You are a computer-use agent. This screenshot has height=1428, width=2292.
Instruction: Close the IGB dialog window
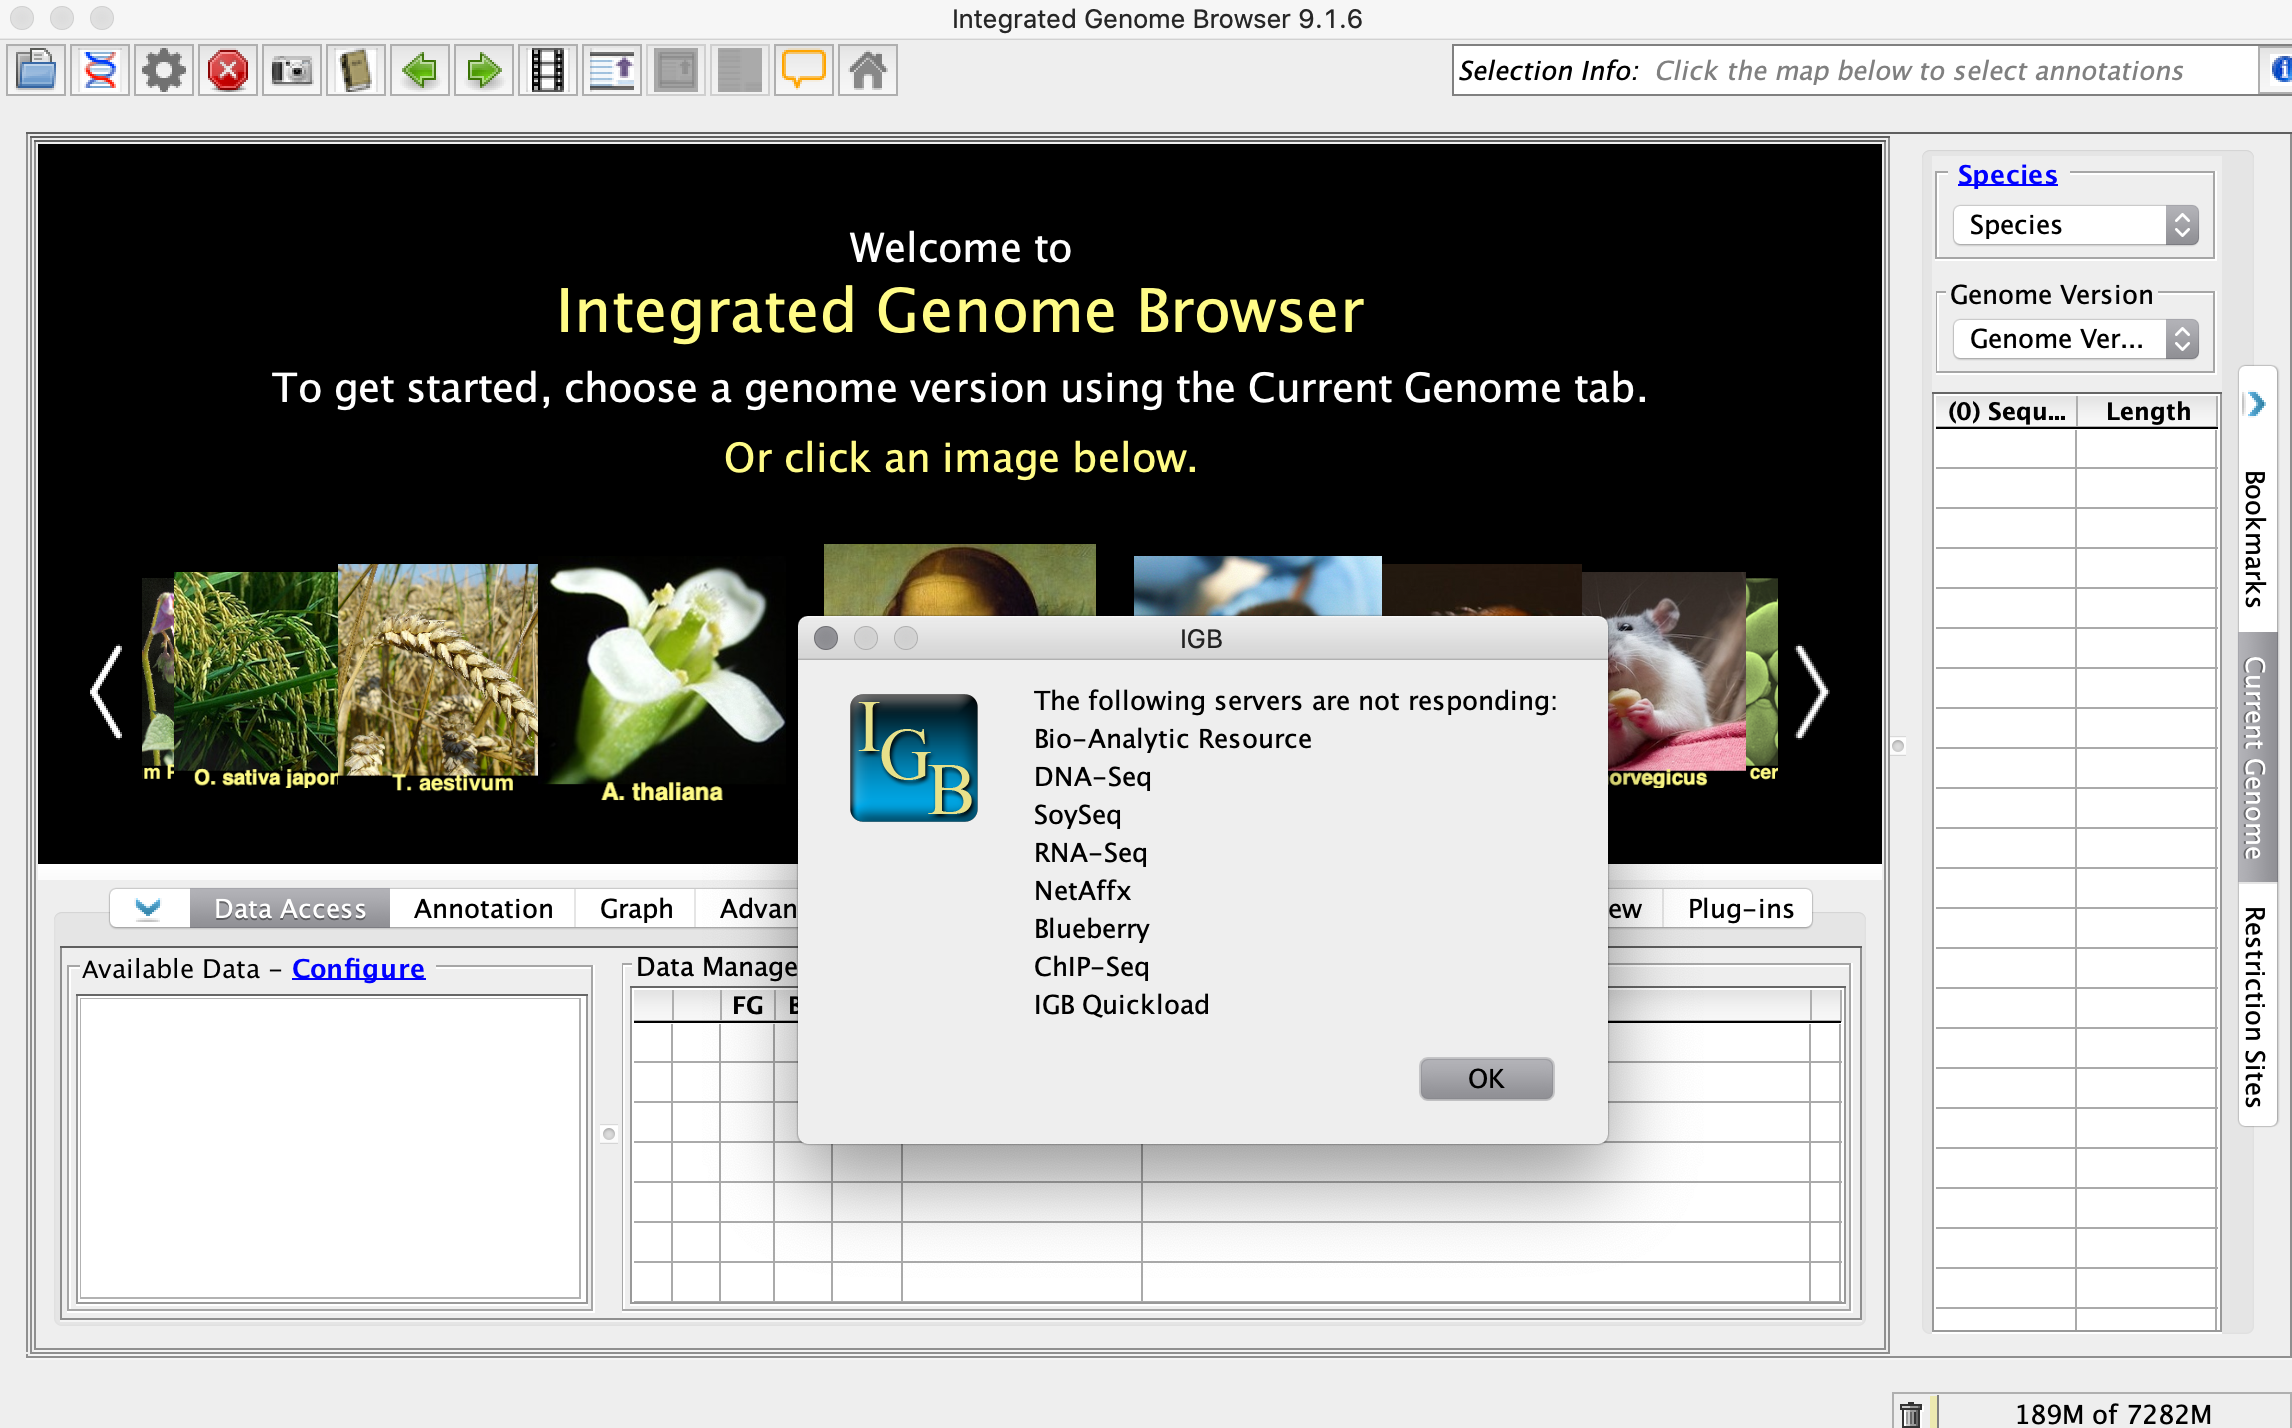pos(826,638)
